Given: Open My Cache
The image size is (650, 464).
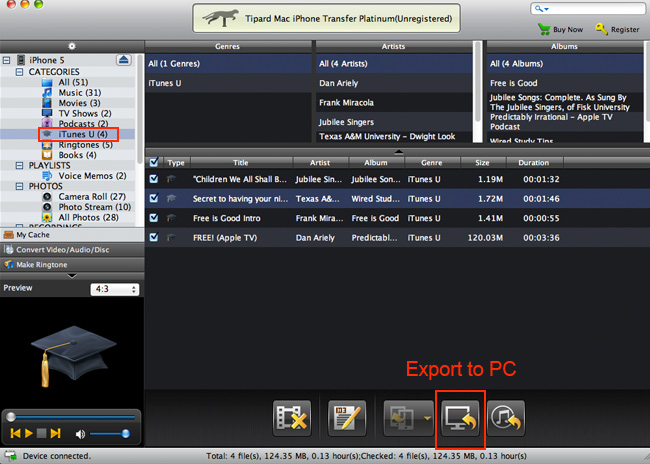Looking at the screenshot, I should tap(72, 235).
